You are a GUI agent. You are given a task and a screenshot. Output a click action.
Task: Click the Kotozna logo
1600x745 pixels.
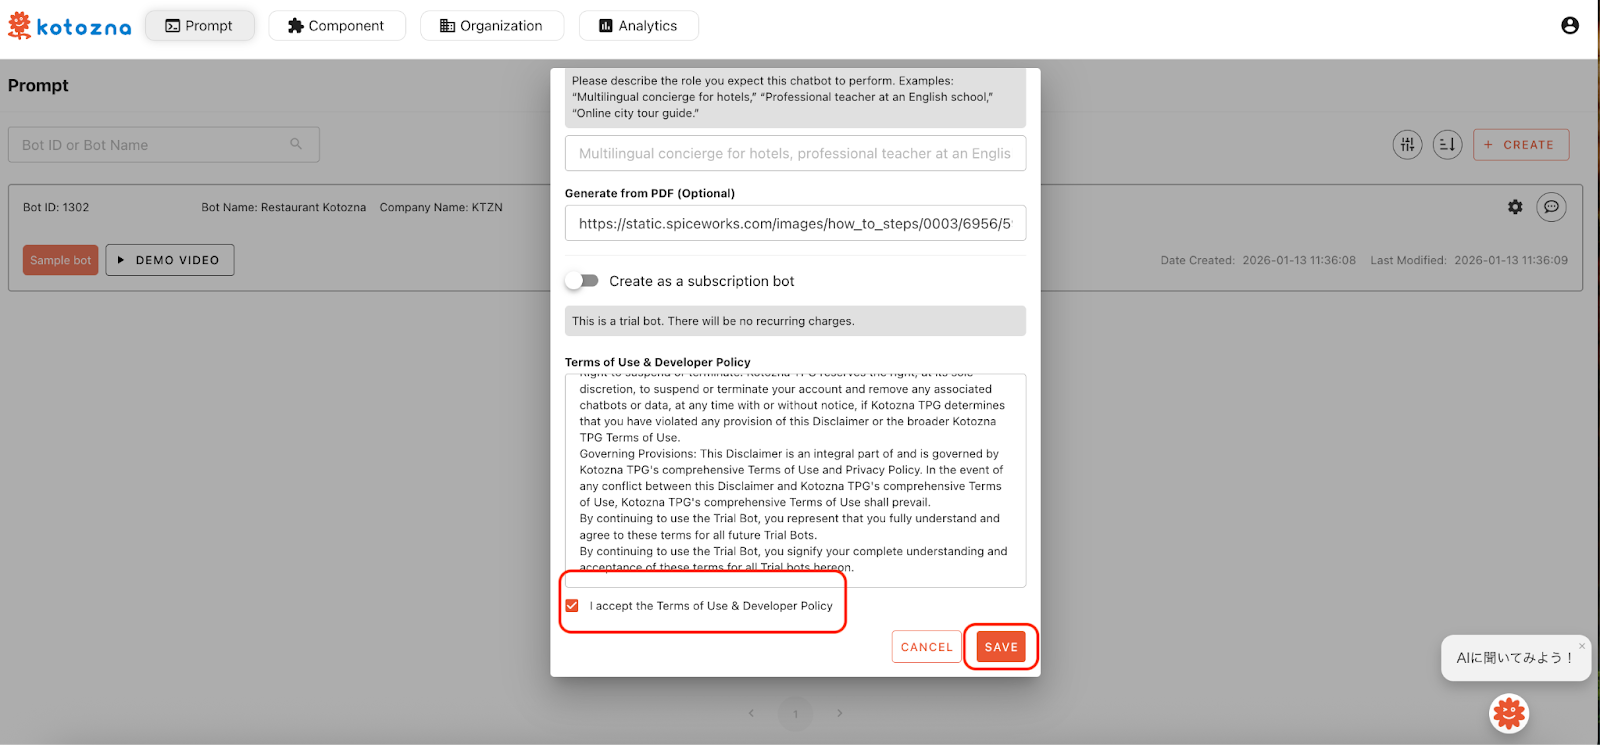[x=69, y=26]
